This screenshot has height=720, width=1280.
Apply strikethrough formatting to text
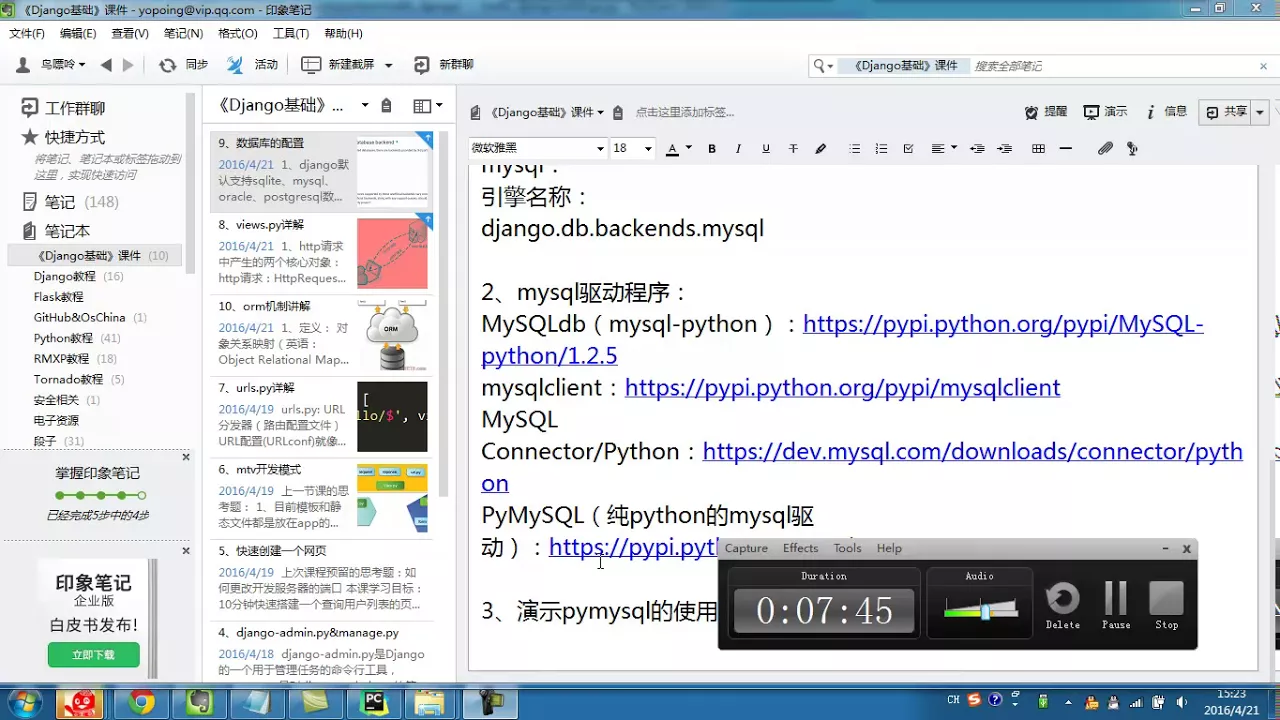pyautogui.click(x=793, y=149)
